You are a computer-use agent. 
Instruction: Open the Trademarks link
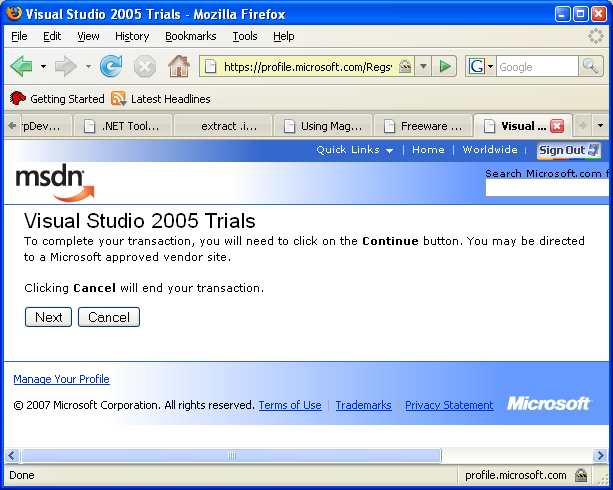[364, 405]
